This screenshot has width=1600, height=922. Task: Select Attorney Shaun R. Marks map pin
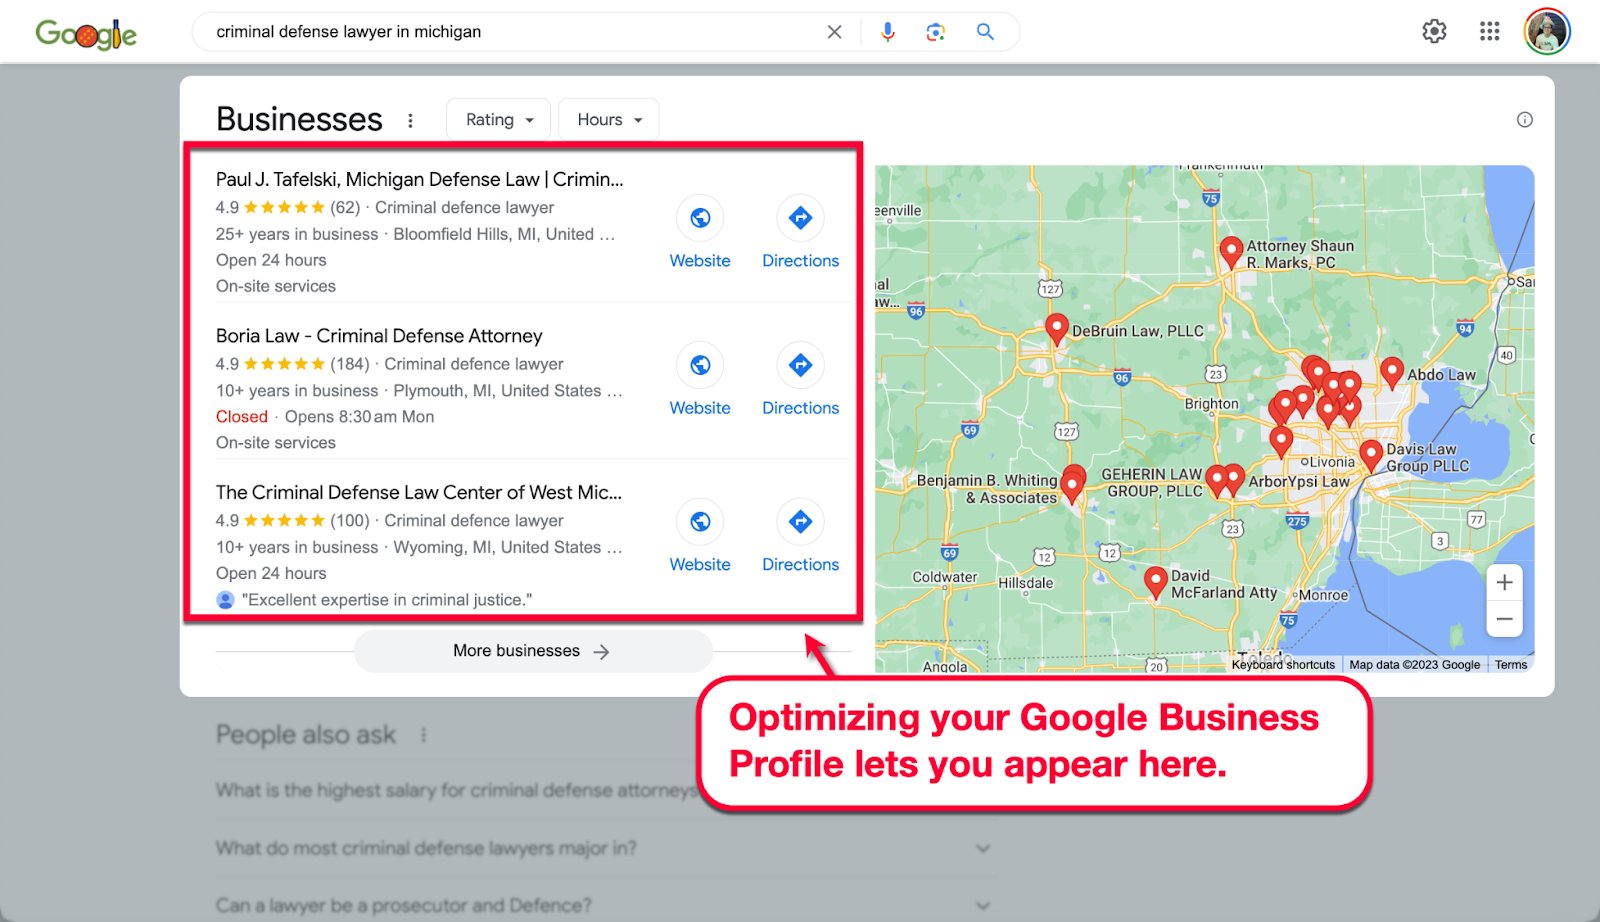[x=1231, y=250]
